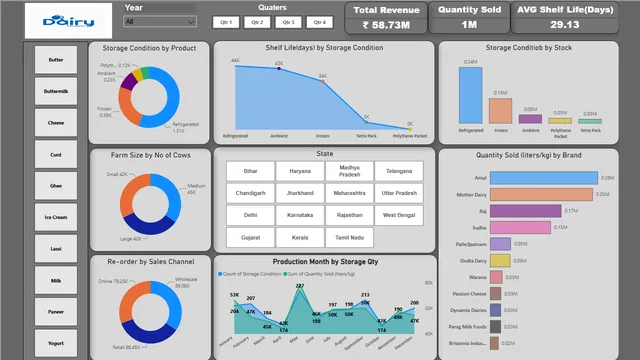Select Uttar Pradesh in State slicer
Screen dimensions: 640x360
399,193
